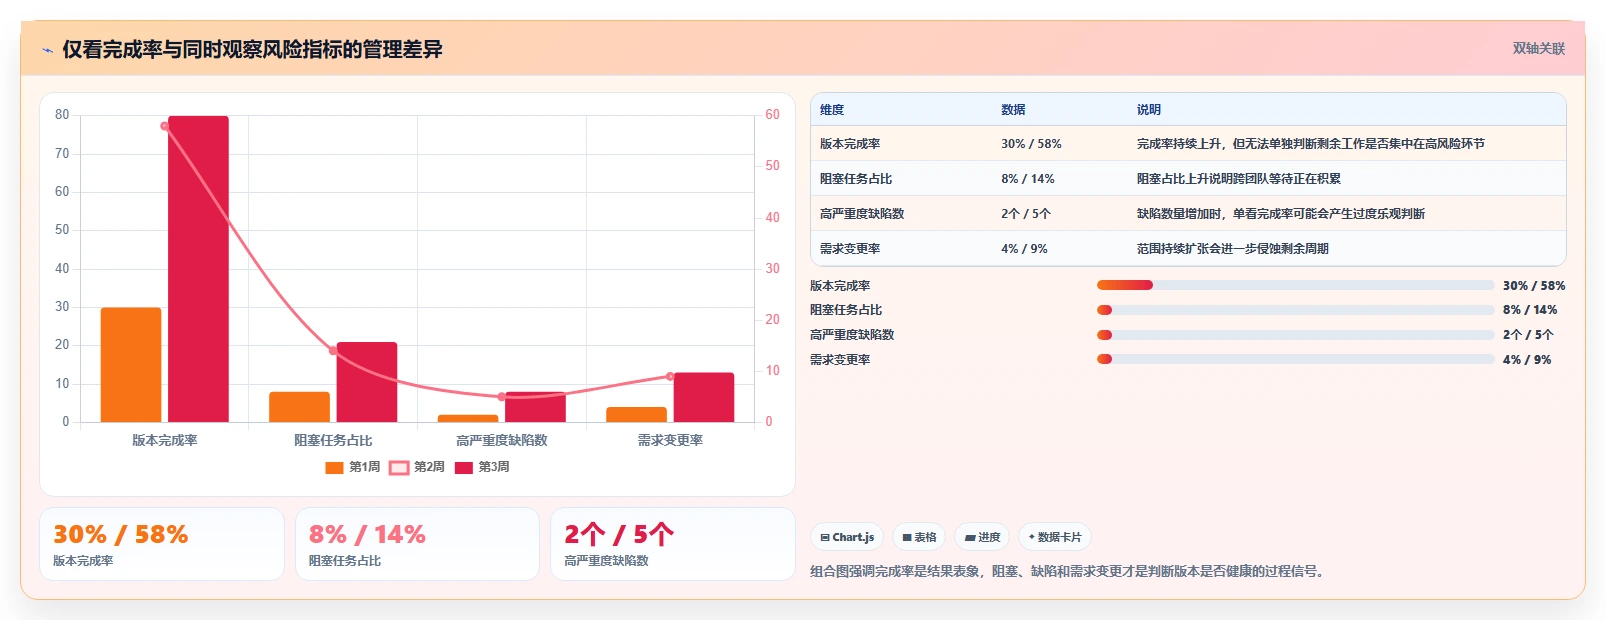Screen dimensions: 1606x620
Task: Click the 维度 column header
Action: [x=832, y=110]
